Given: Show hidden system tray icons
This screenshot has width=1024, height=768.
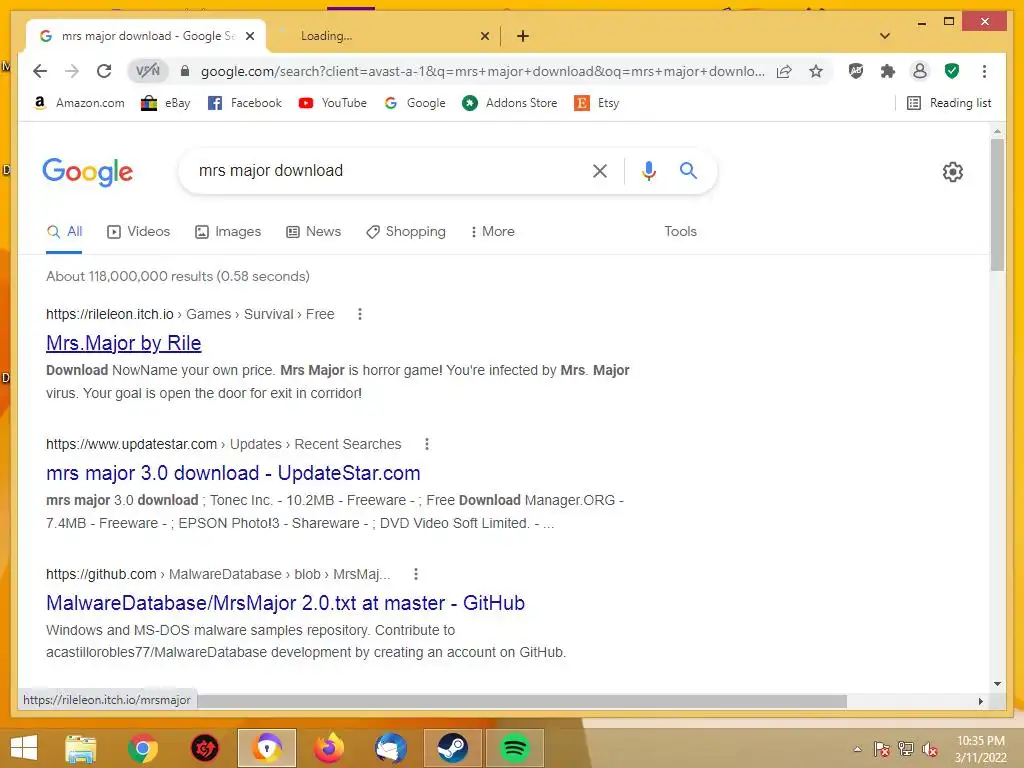Looking at the screenshot, I should tap(857, 749).
